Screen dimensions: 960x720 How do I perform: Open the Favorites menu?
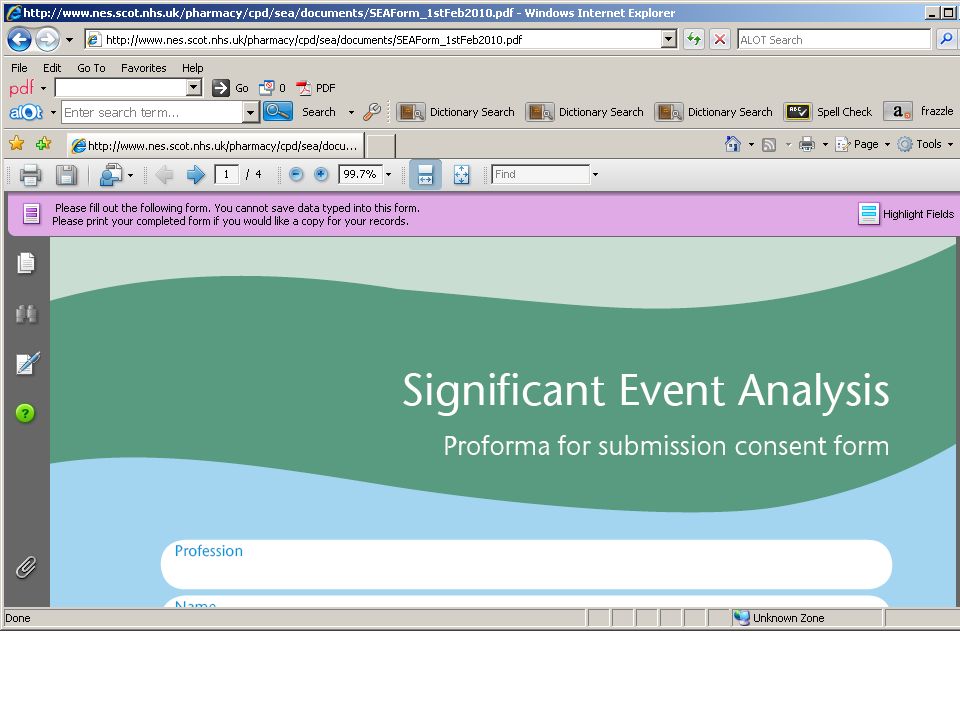tap(143, 68)
